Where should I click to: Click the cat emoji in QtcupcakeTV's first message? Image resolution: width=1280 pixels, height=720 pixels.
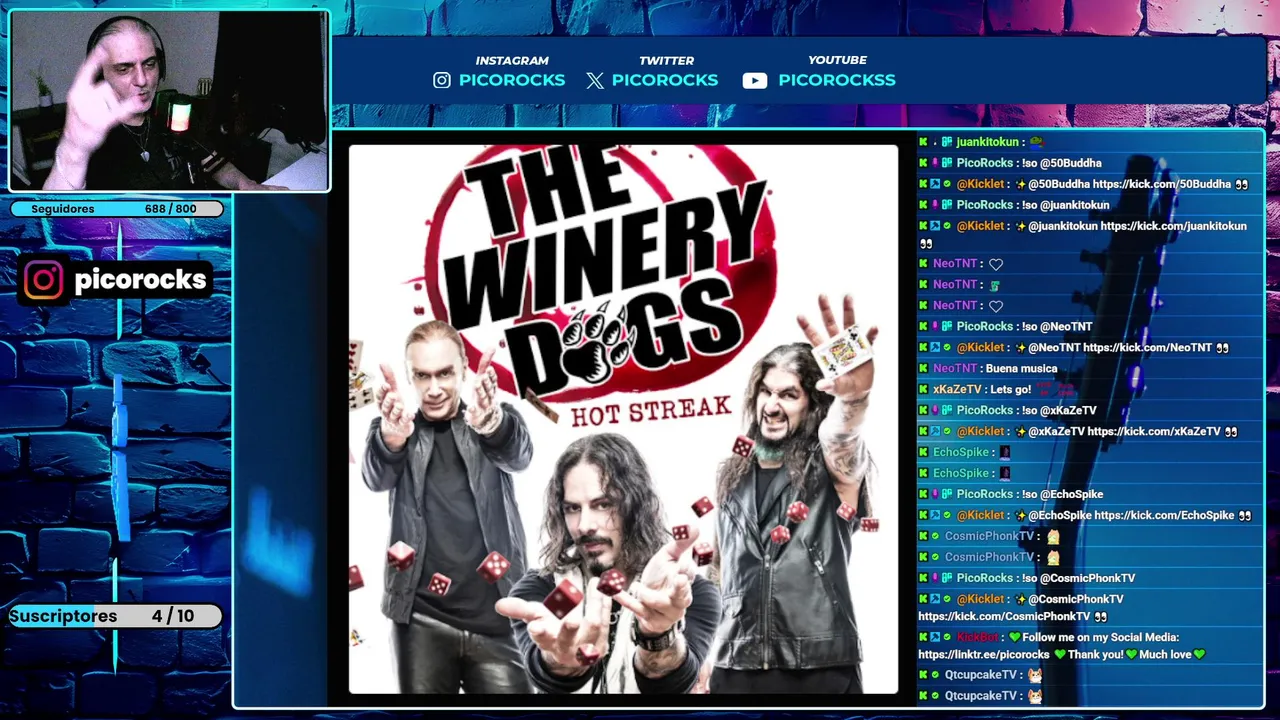point(1034,675)
